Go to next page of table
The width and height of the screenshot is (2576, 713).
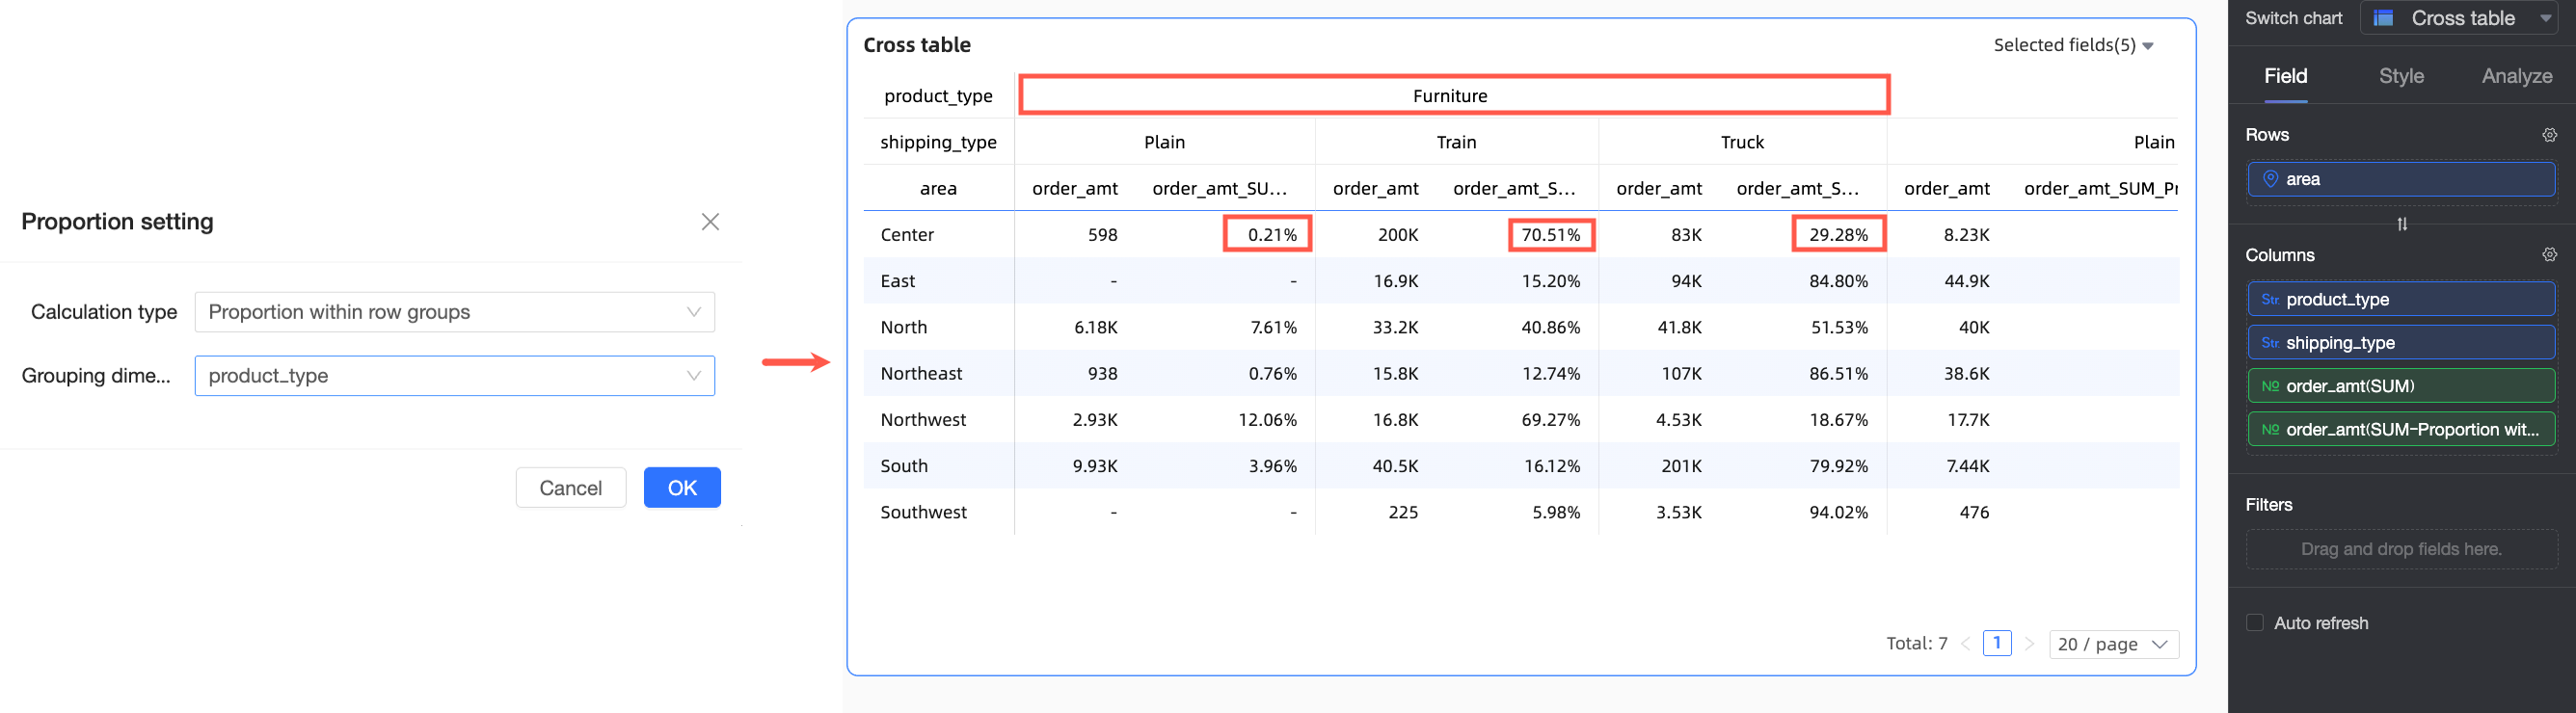tap(2028, 644)
